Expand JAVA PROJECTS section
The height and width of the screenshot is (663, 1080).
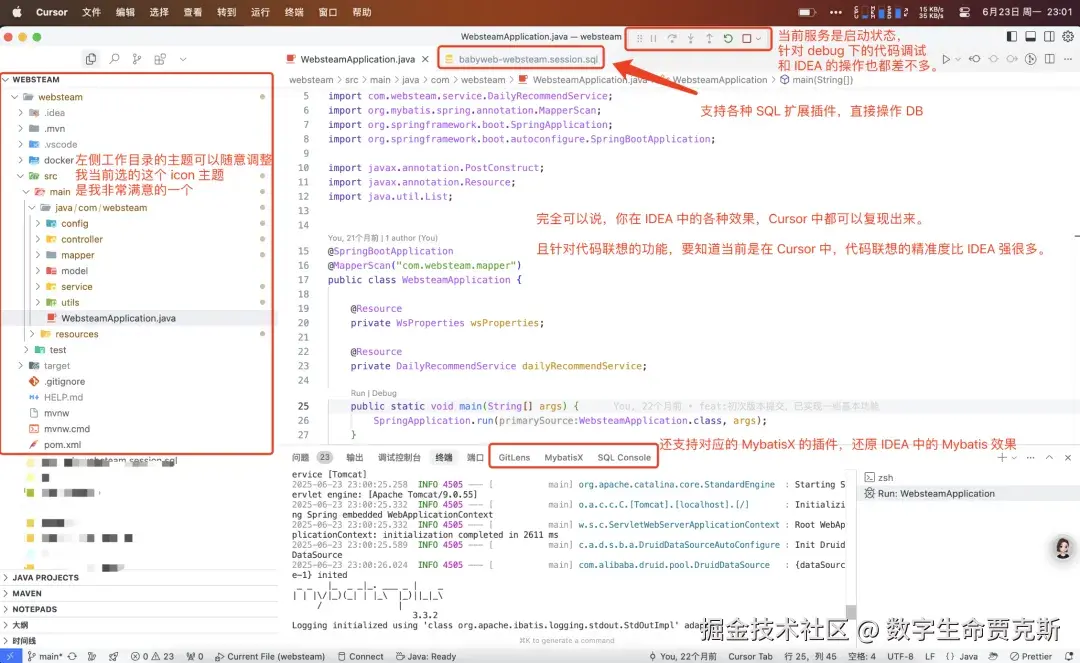(45, 578)
